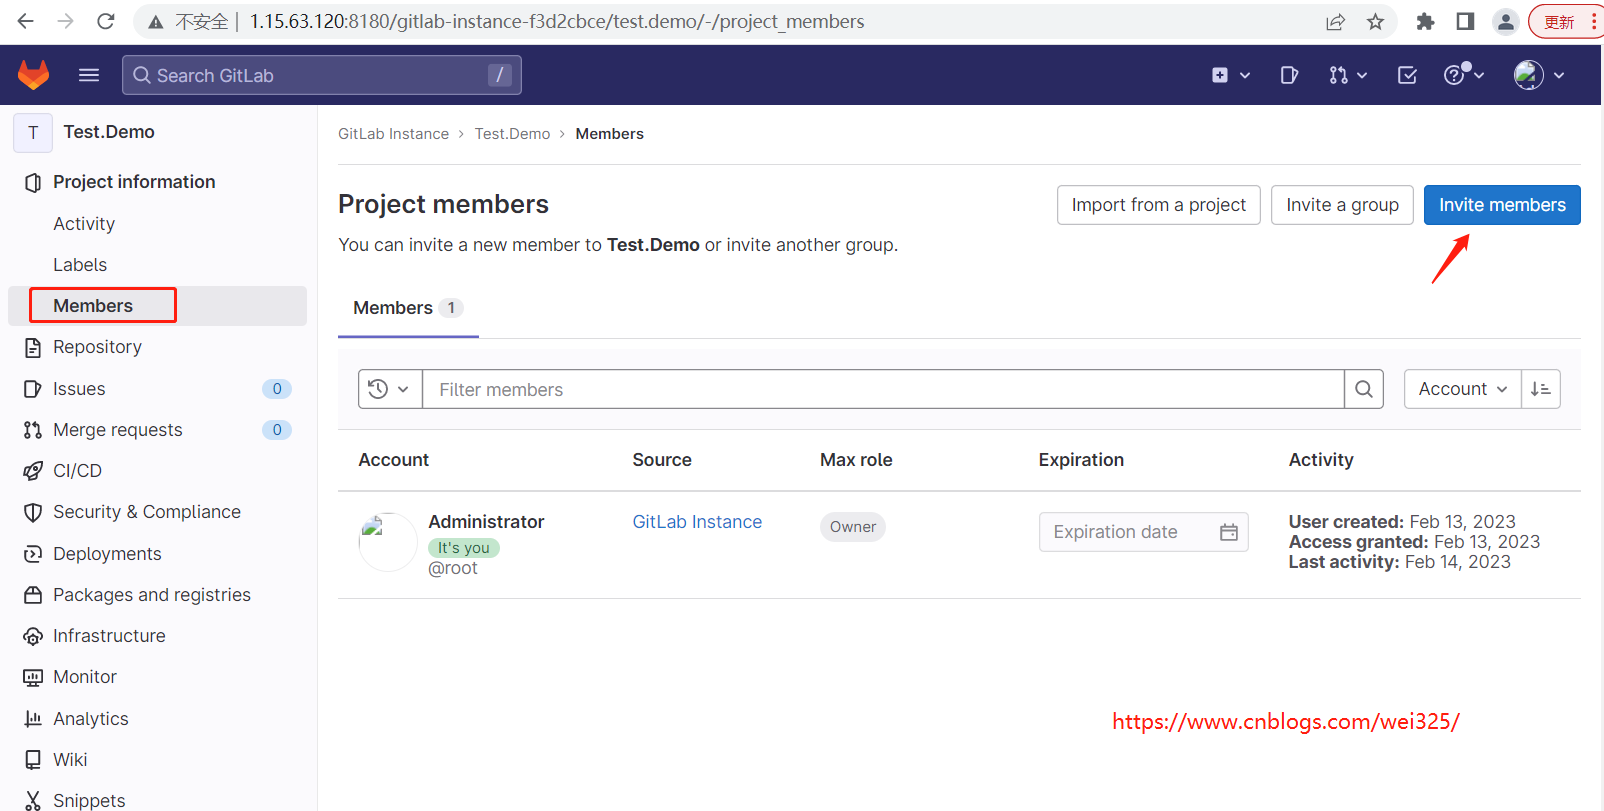The image size is (1604, 811).
Task: Open Issues in sidebar
Action: (x=79, y=389)
